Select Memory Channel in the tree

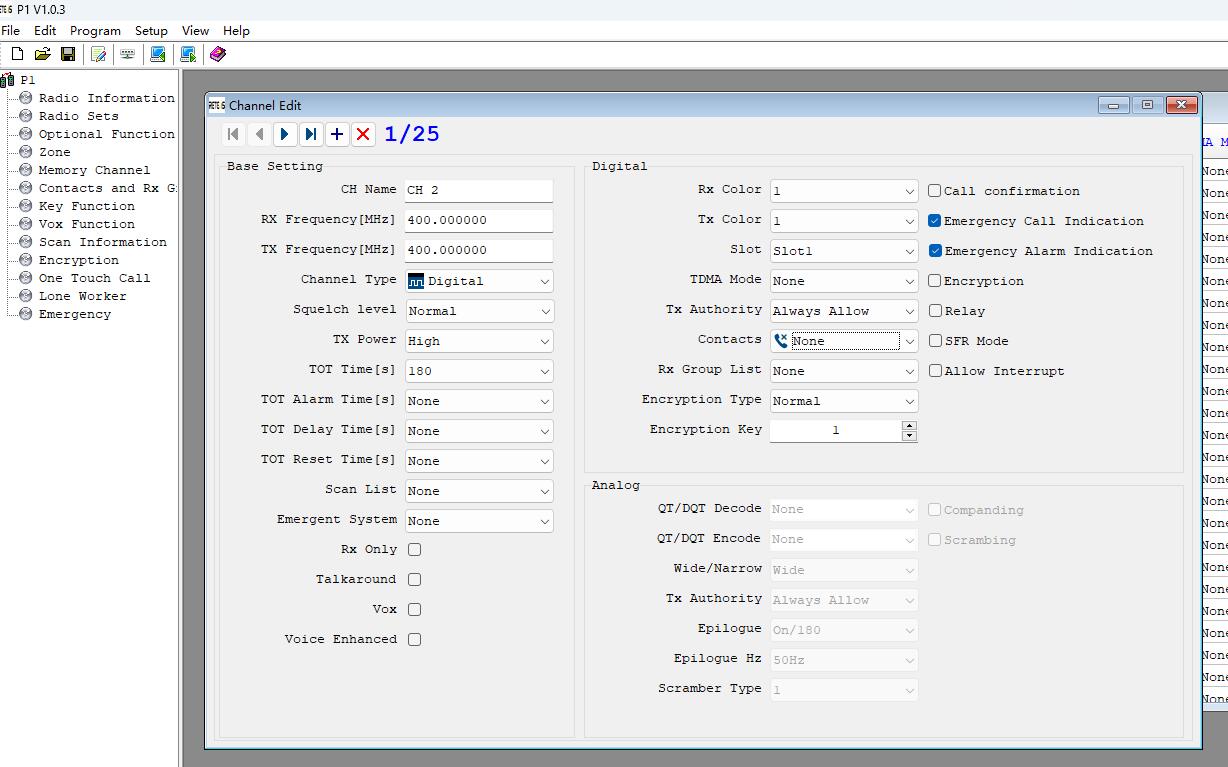tap(94, 170)
